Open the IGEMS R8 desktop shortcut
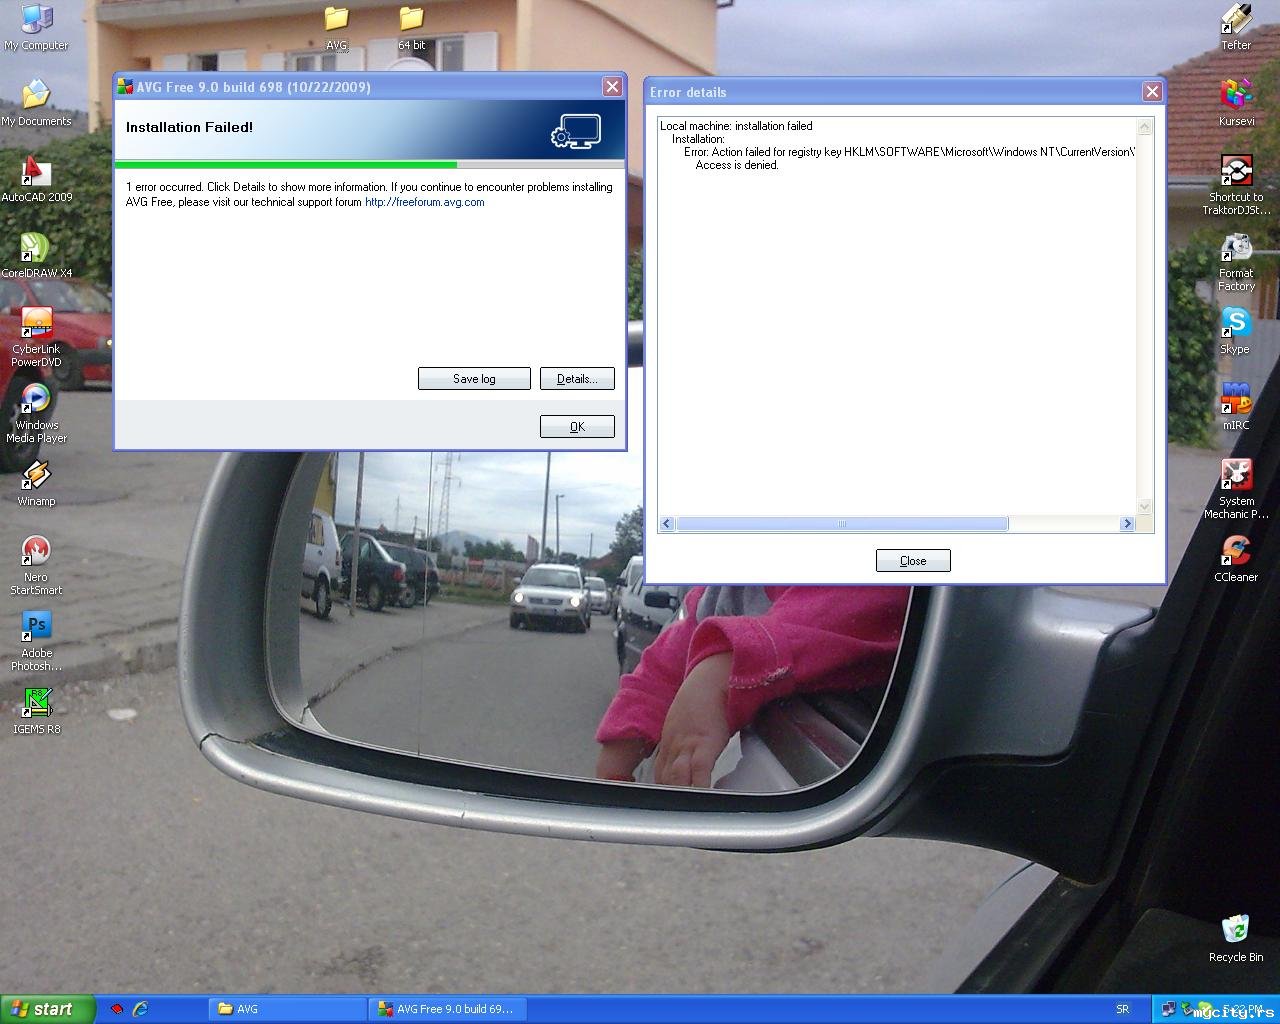This screenshot has height=1024, width=1280. pos(36,711)
